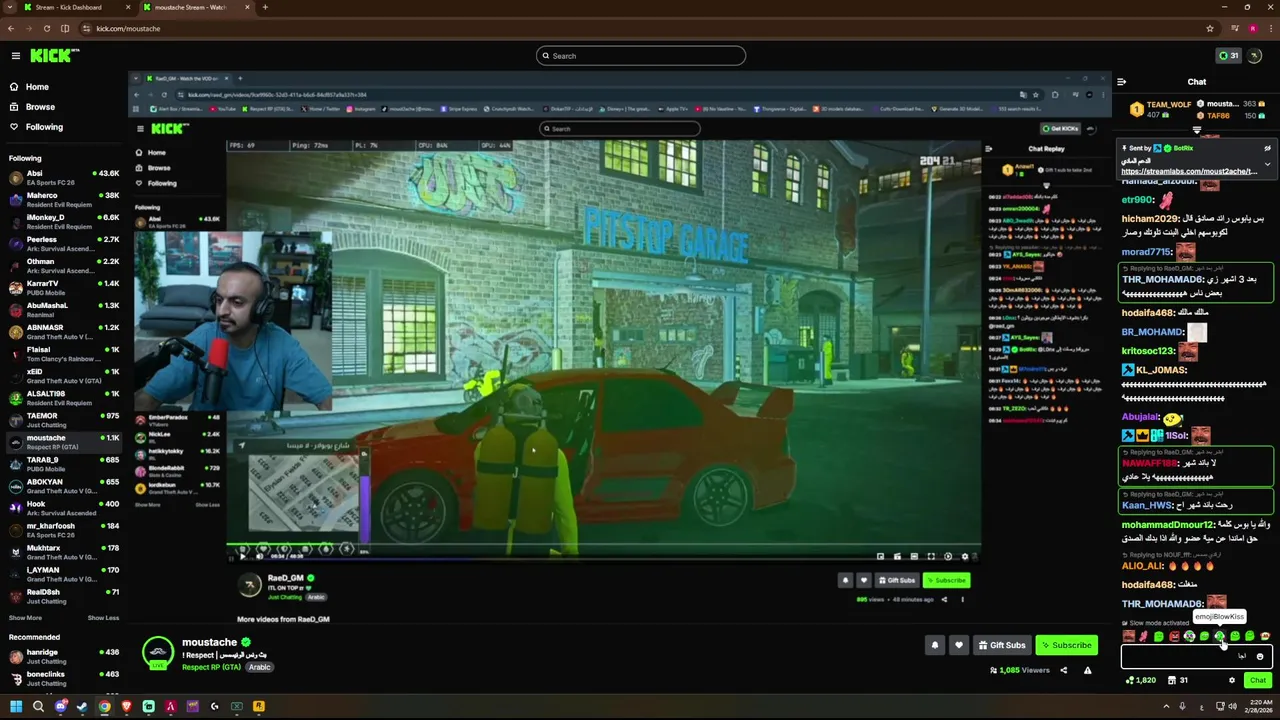Open user profile avatar in header
This screenshot has width=1280, height=720.
[x=1256, y=56]
